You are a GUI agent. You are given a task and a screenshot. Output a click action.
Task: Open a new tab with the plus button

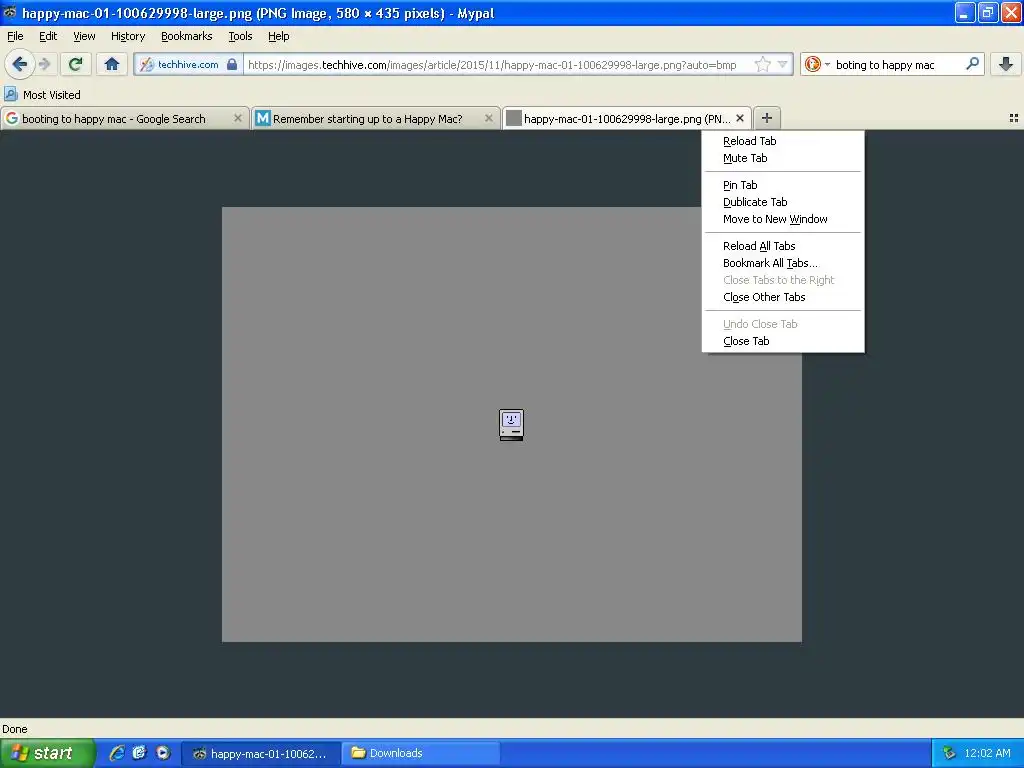pos(767,118)
